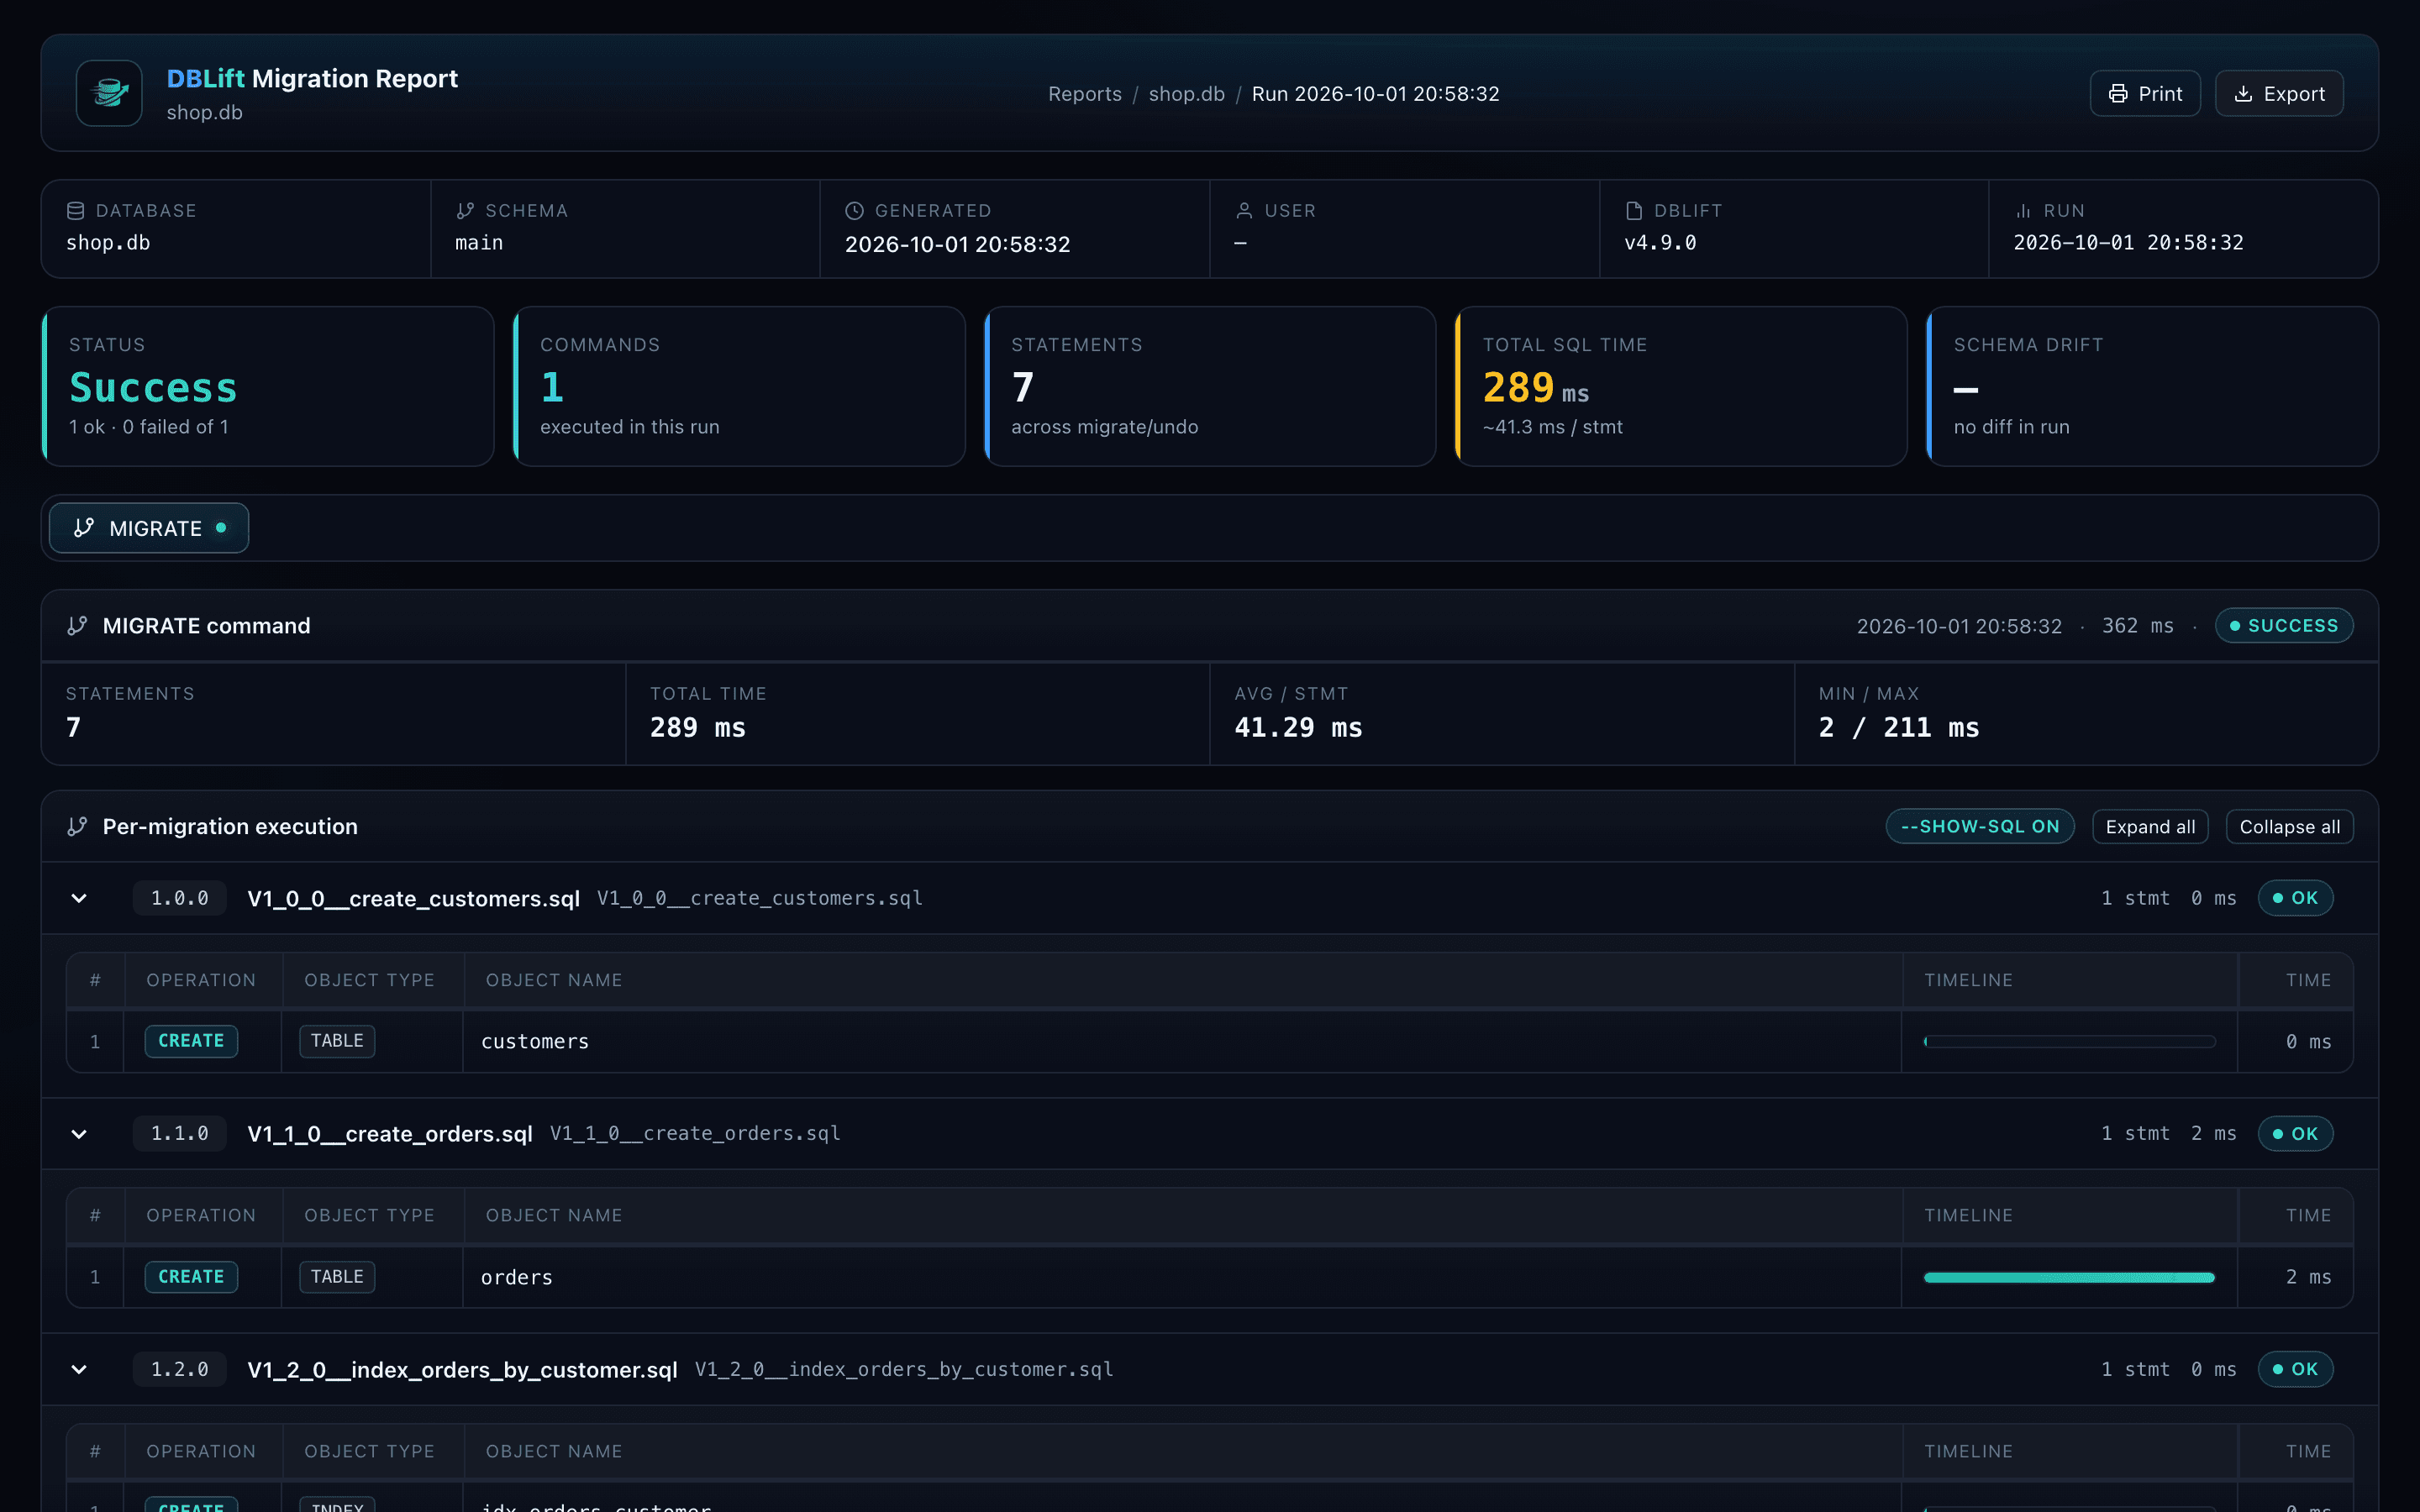Click the orders timeline bar
Viewport: 2420px width, 1512px height.
click(x=2070, y=1278)
